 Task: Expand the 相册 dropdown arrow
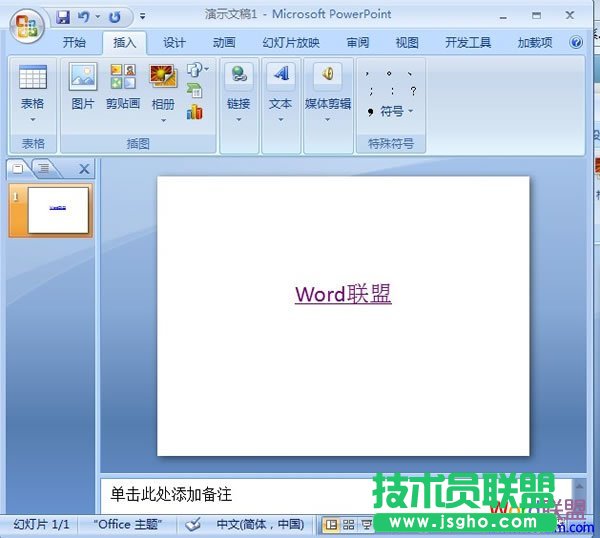pos(163,120)
